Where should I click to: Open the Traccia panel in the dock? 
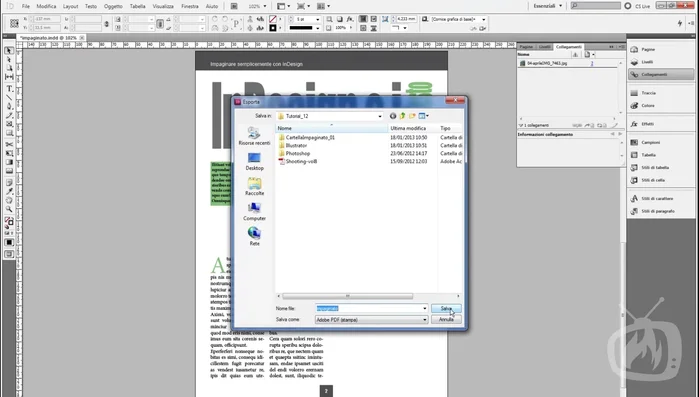pos(661,93)
